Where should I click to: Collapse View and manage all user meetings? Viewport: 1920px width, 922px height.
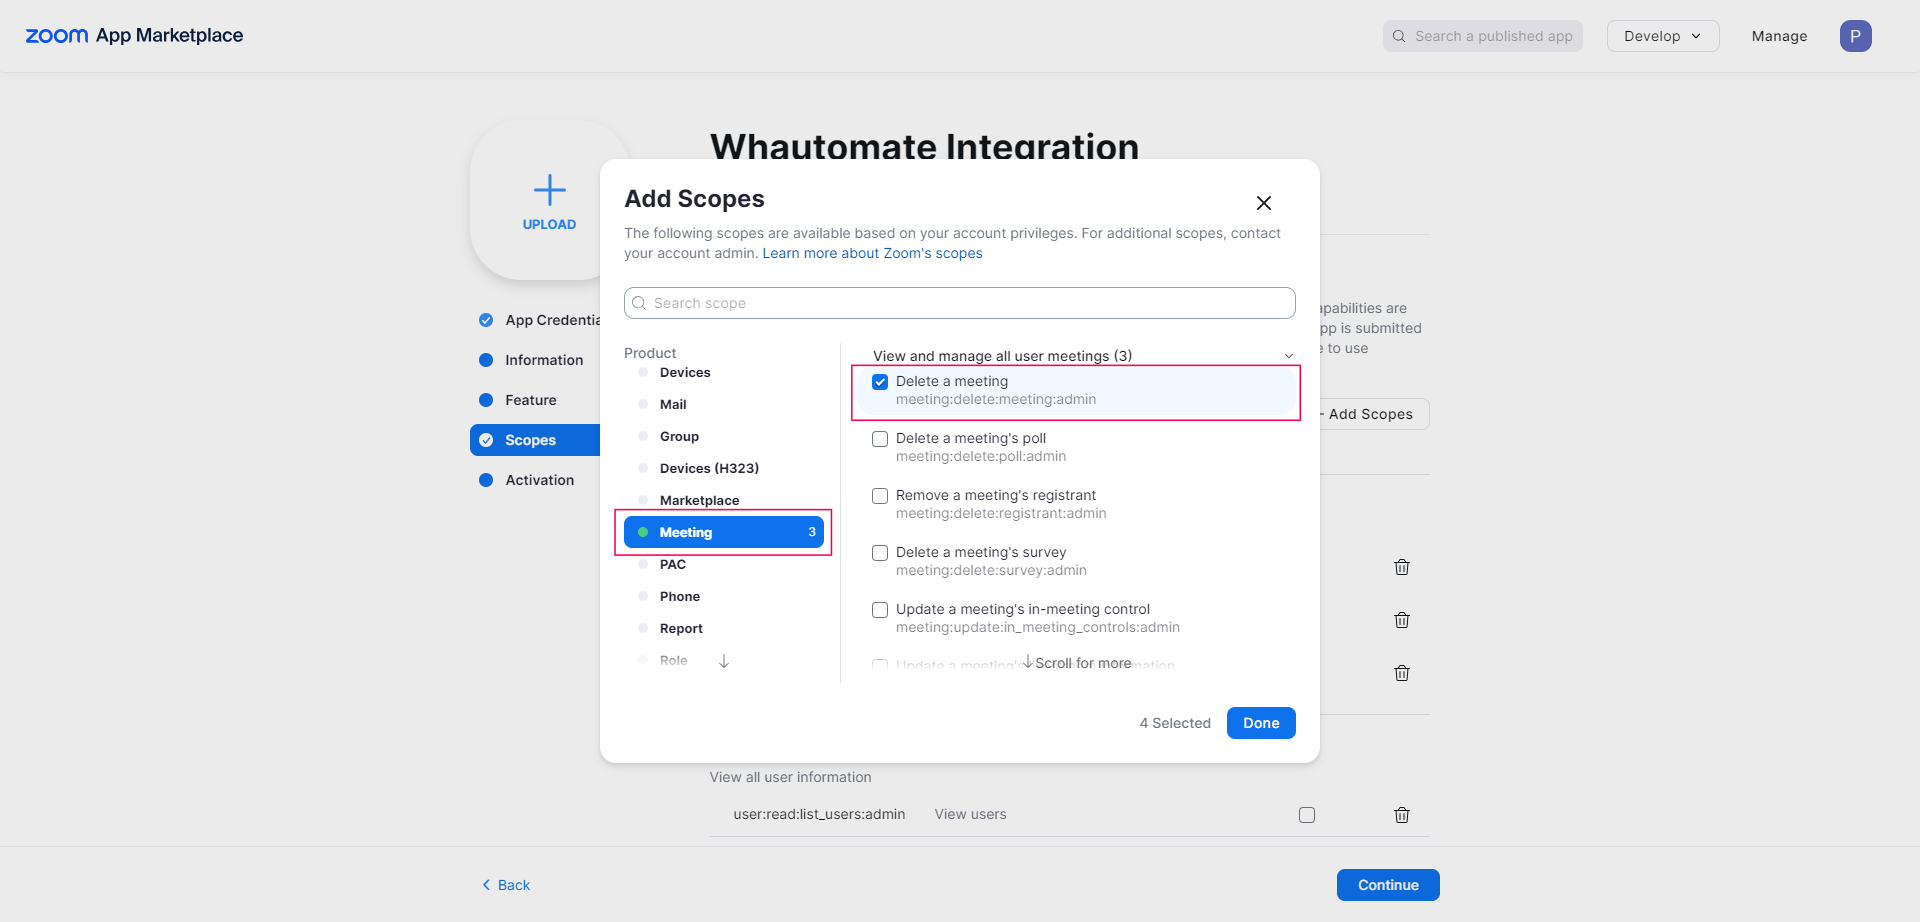pos(1289,356)
